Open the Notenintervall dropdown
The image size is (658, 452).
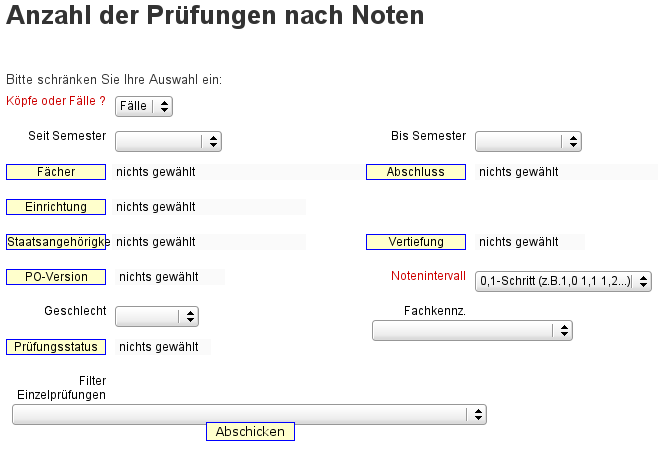[563, 281]
